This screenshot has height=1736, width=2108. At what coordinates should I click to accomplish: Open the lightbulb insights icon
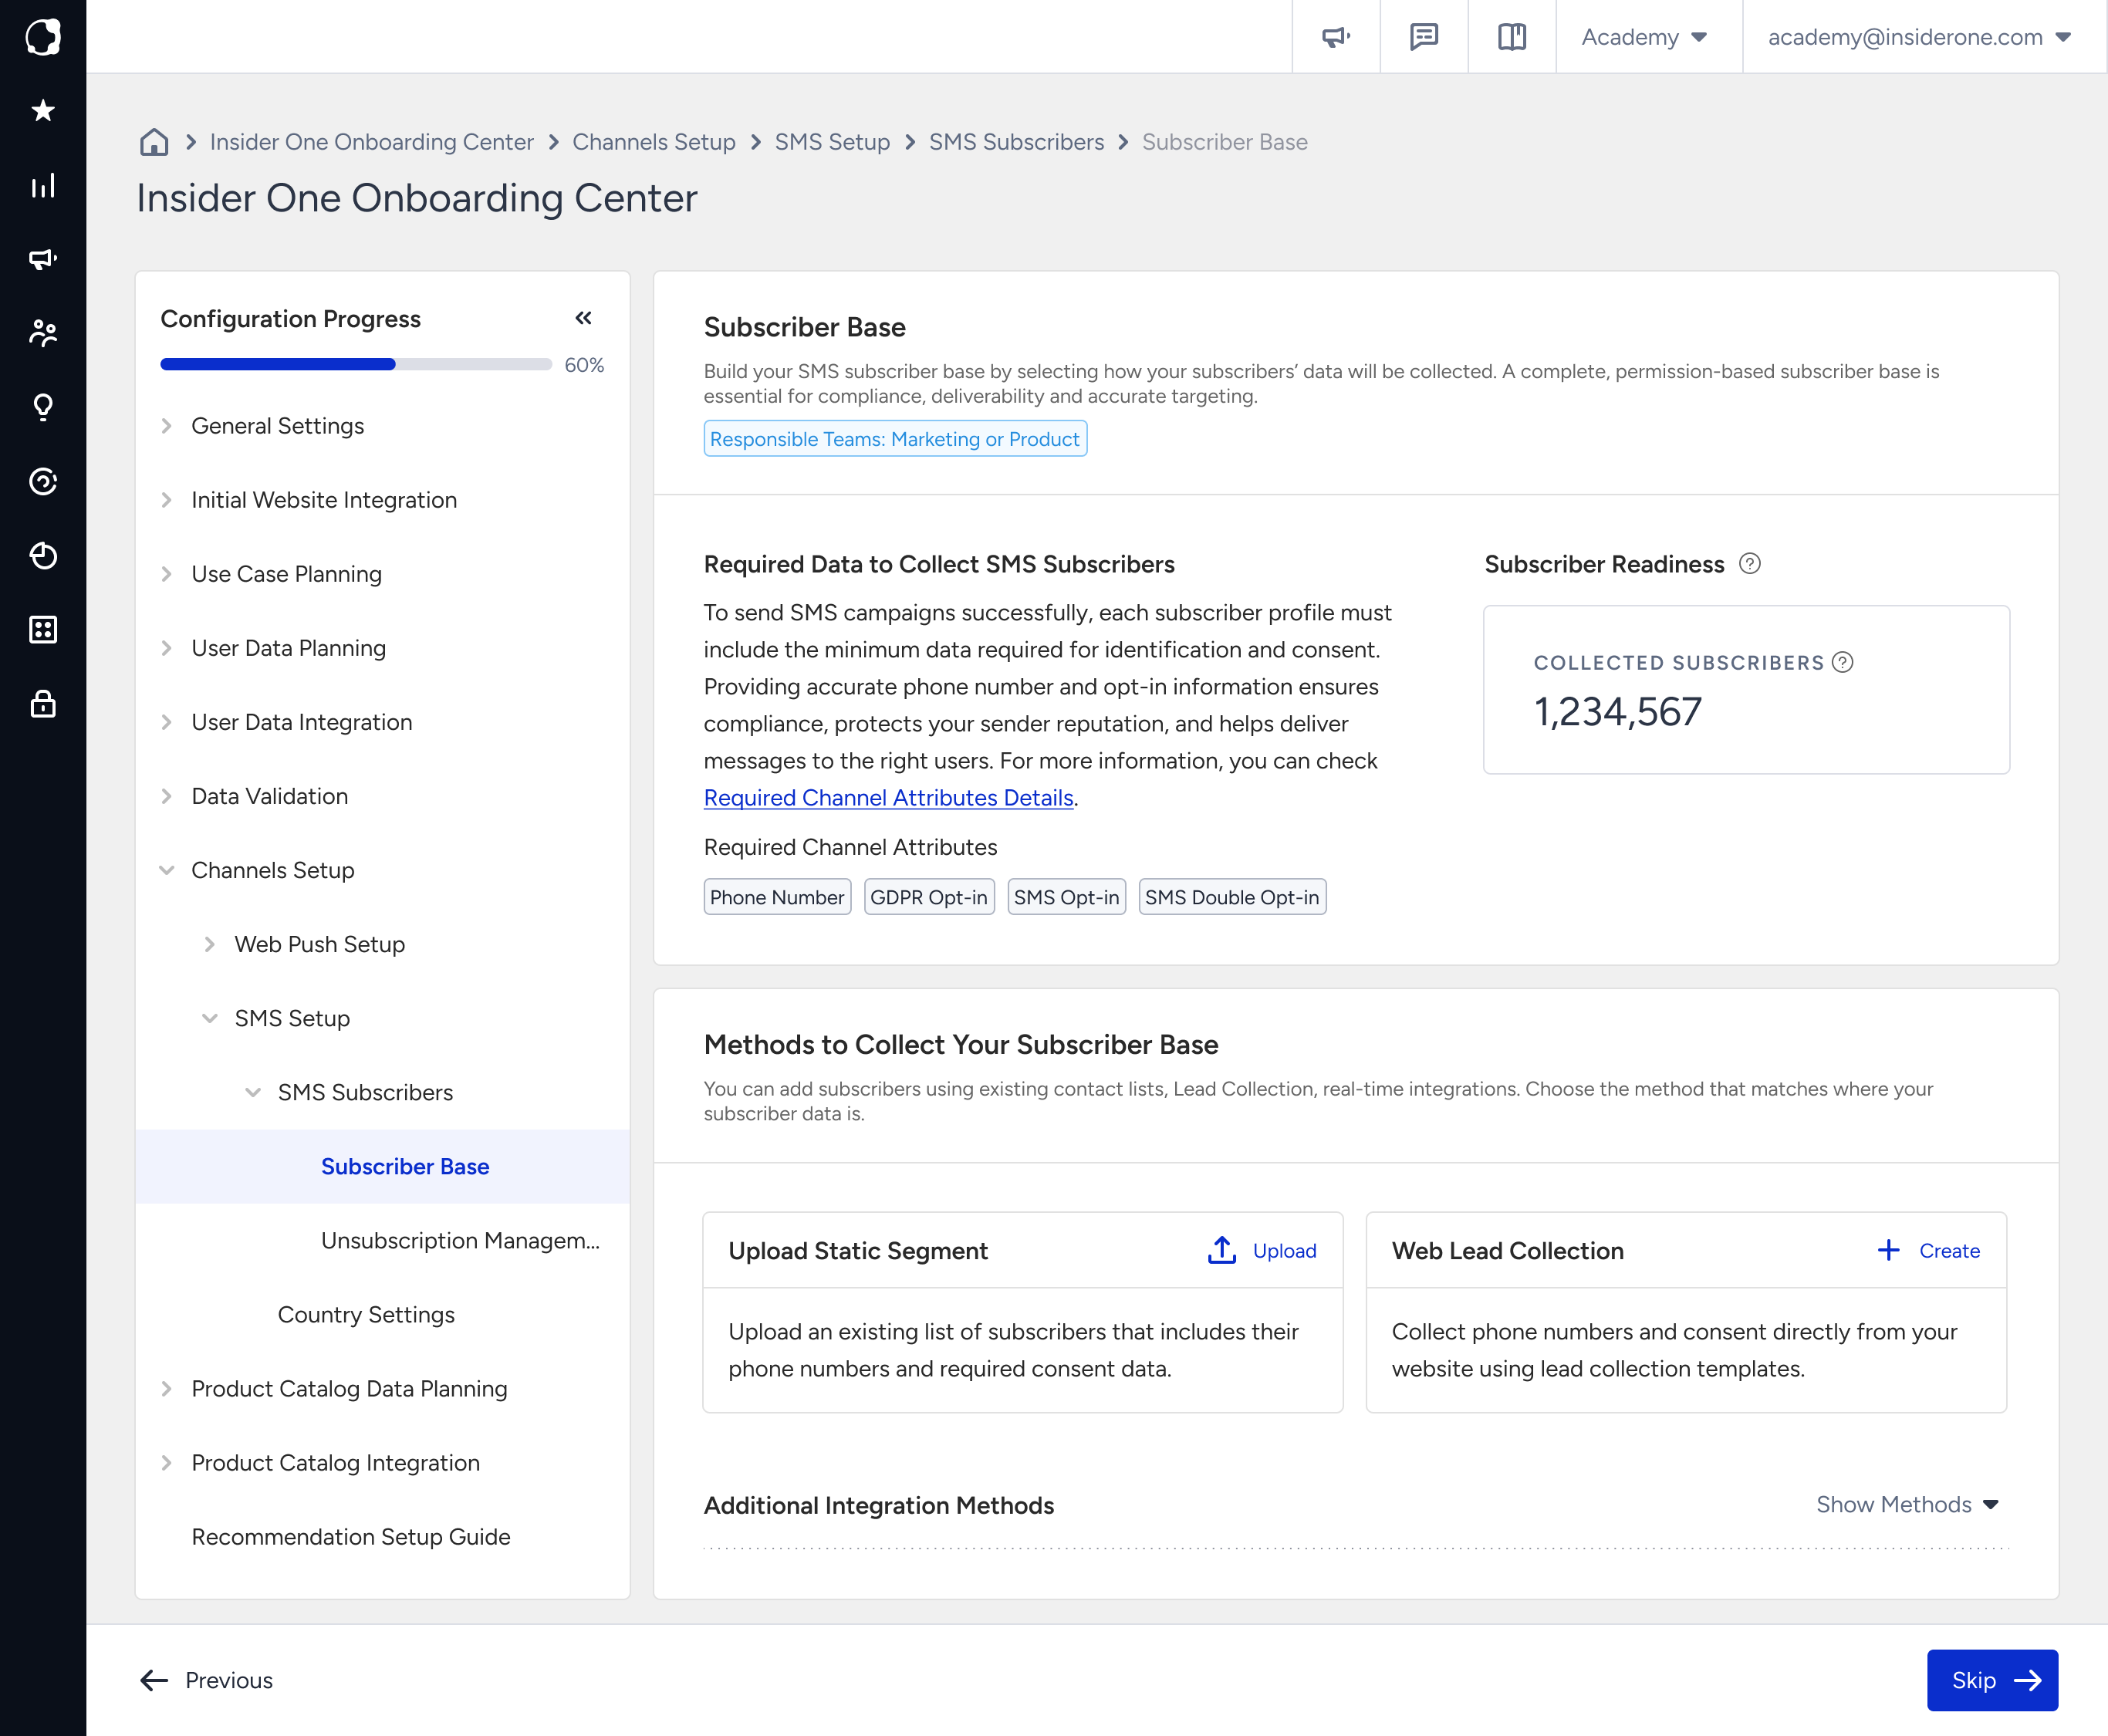coord(43,407)
